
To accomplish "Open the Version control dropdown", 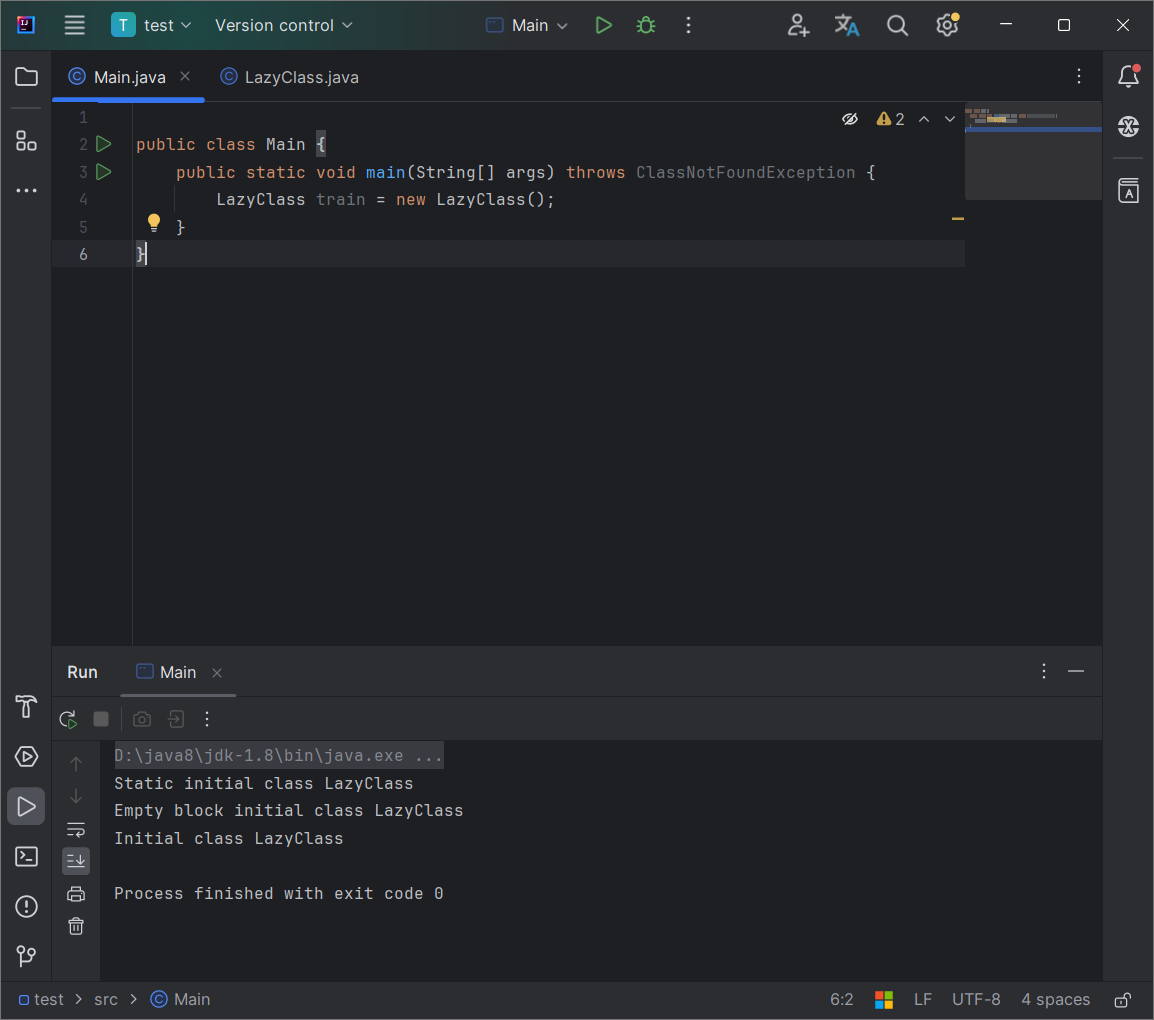I will [283, 26].
